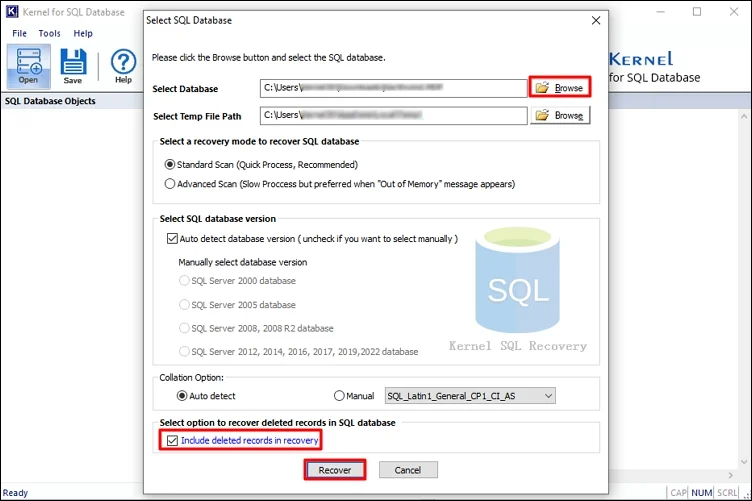Click into the Select Database path field
The height and width of the screenshot is (501, 752).
click(x=393, y=88)
